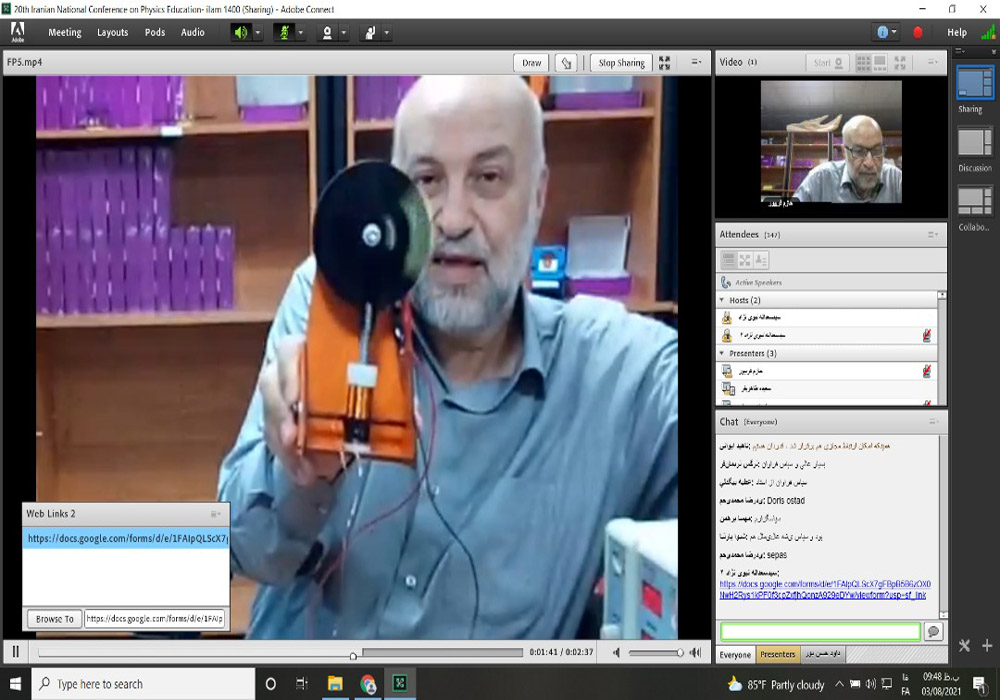Toggle the green microphone icon
This screenshot has width=1000, height=700.
(x=283, y=32)
